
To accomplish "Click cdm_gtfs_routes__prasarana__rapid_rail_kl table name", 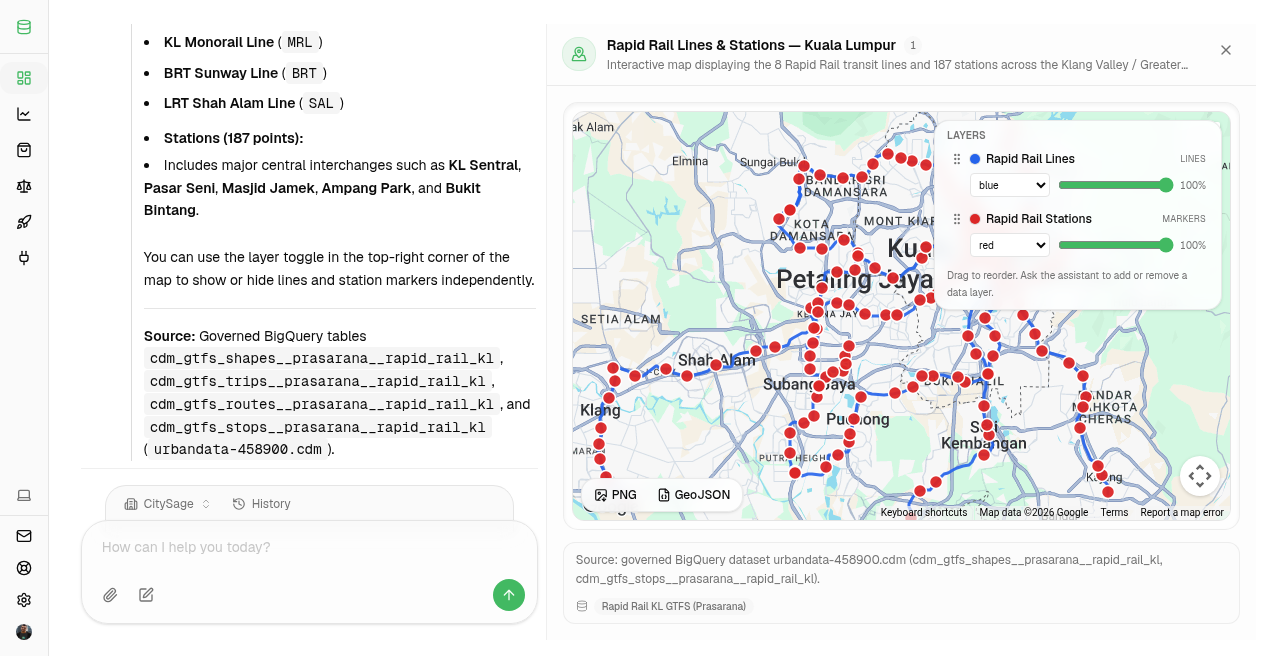I will click(x=321, y=405).
